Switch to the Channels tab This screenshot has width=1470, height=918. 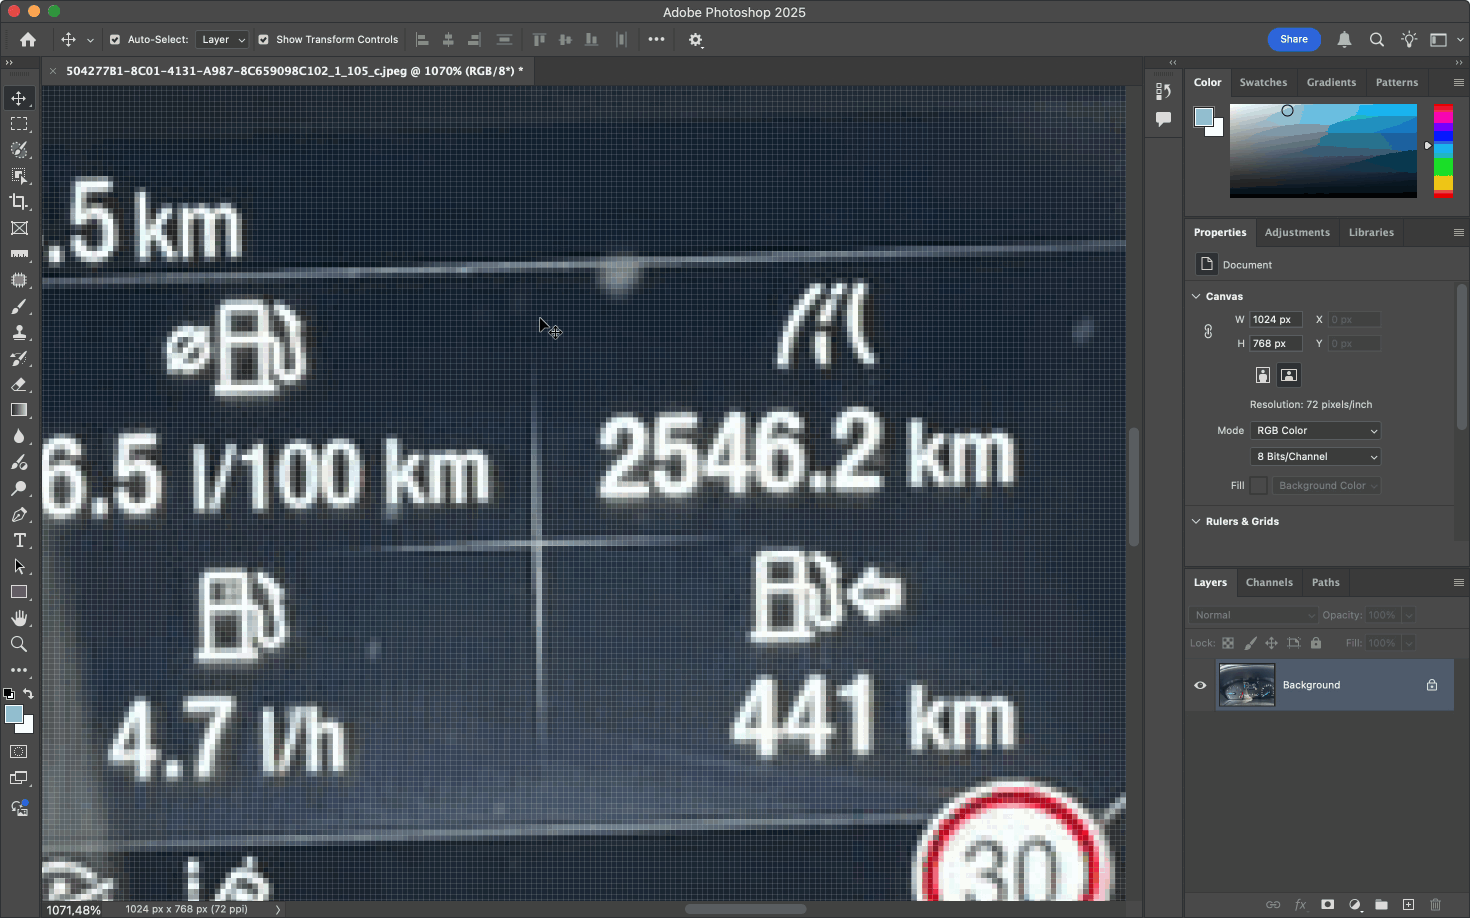(x=1269, y=582)
